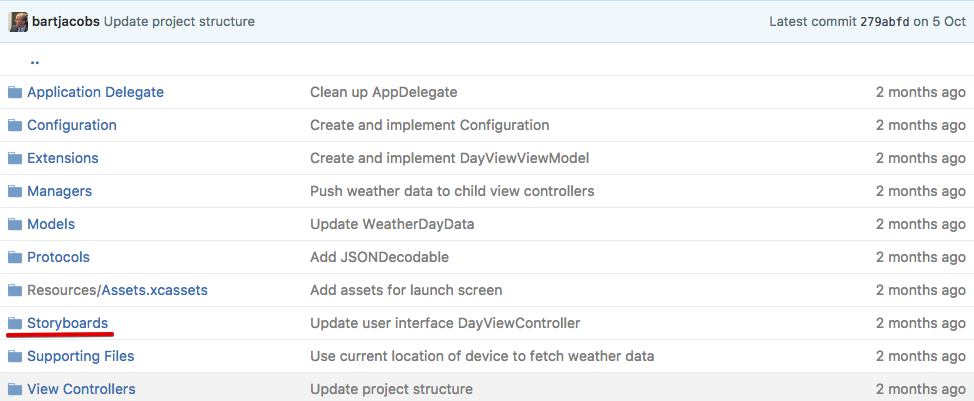Open commit 'Add JSONDecodable'
This screenshot has height=401, width=974.
click(379, 257)
